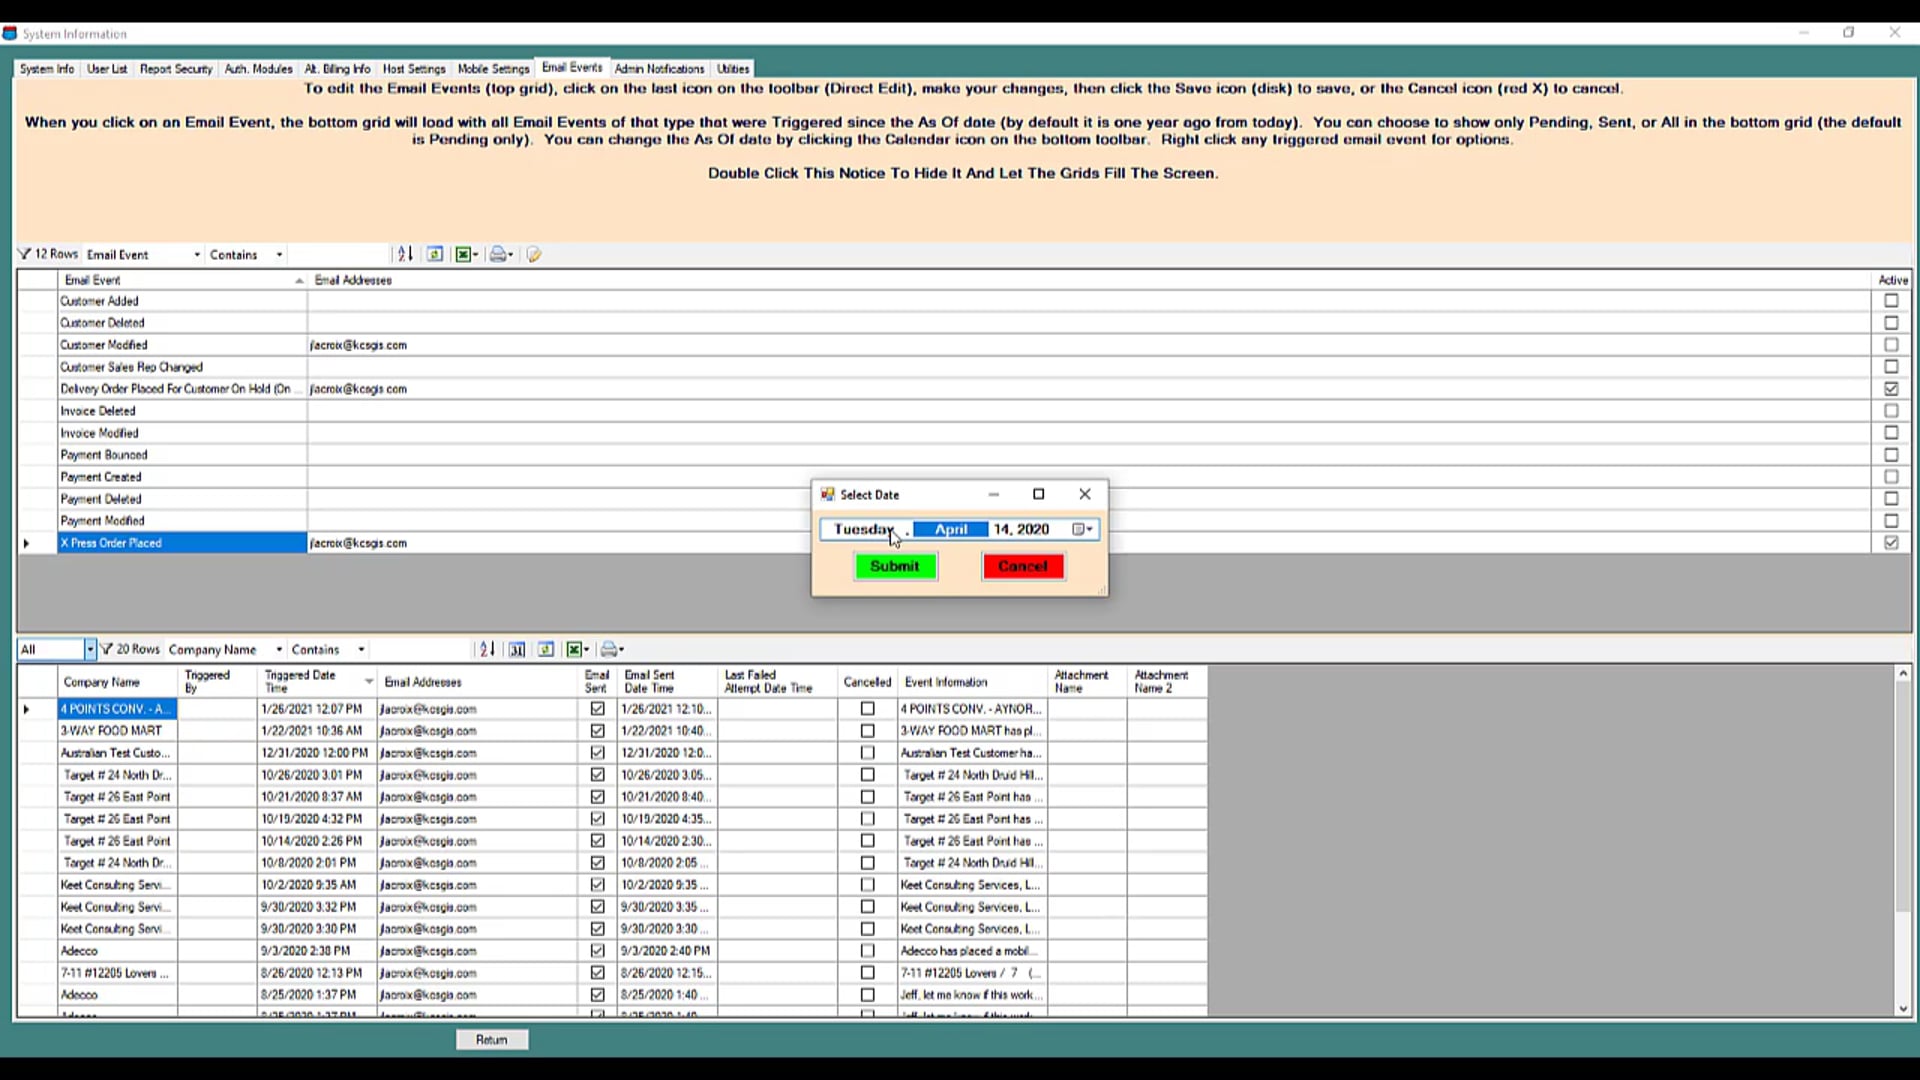The width and height of the screenshot is (1920, 1080).
Task: Select the Payment Bounced email event row
Action: [x=182, y=455]
